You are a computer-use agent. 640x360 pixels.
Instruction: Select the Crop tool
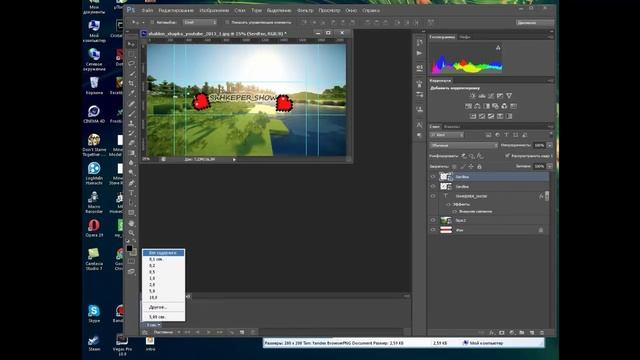point(131,83)
